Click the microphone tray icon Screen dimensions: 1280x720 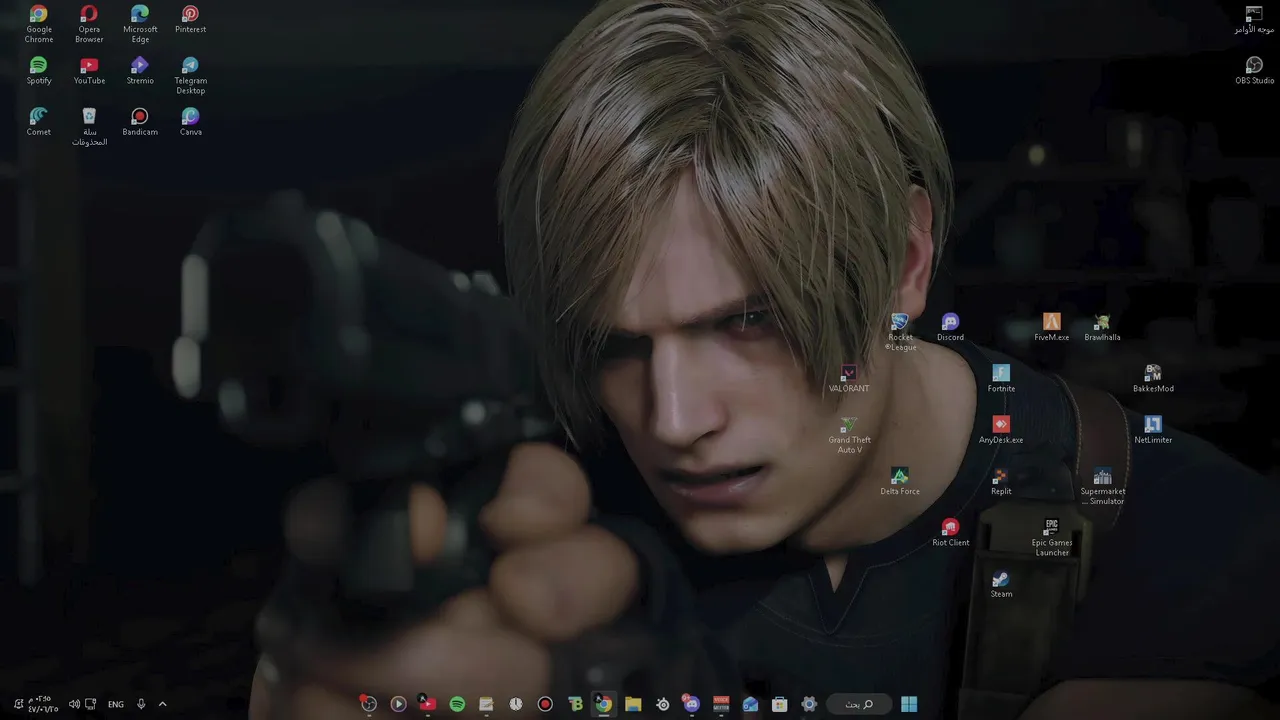pyautogui.click(x=141, y=704)
